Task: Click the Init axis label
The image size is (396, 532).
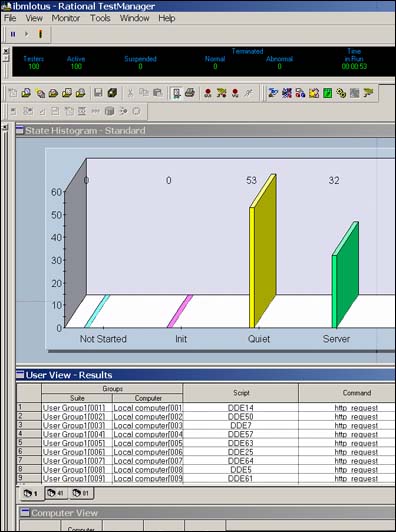Action: (181, 339)
